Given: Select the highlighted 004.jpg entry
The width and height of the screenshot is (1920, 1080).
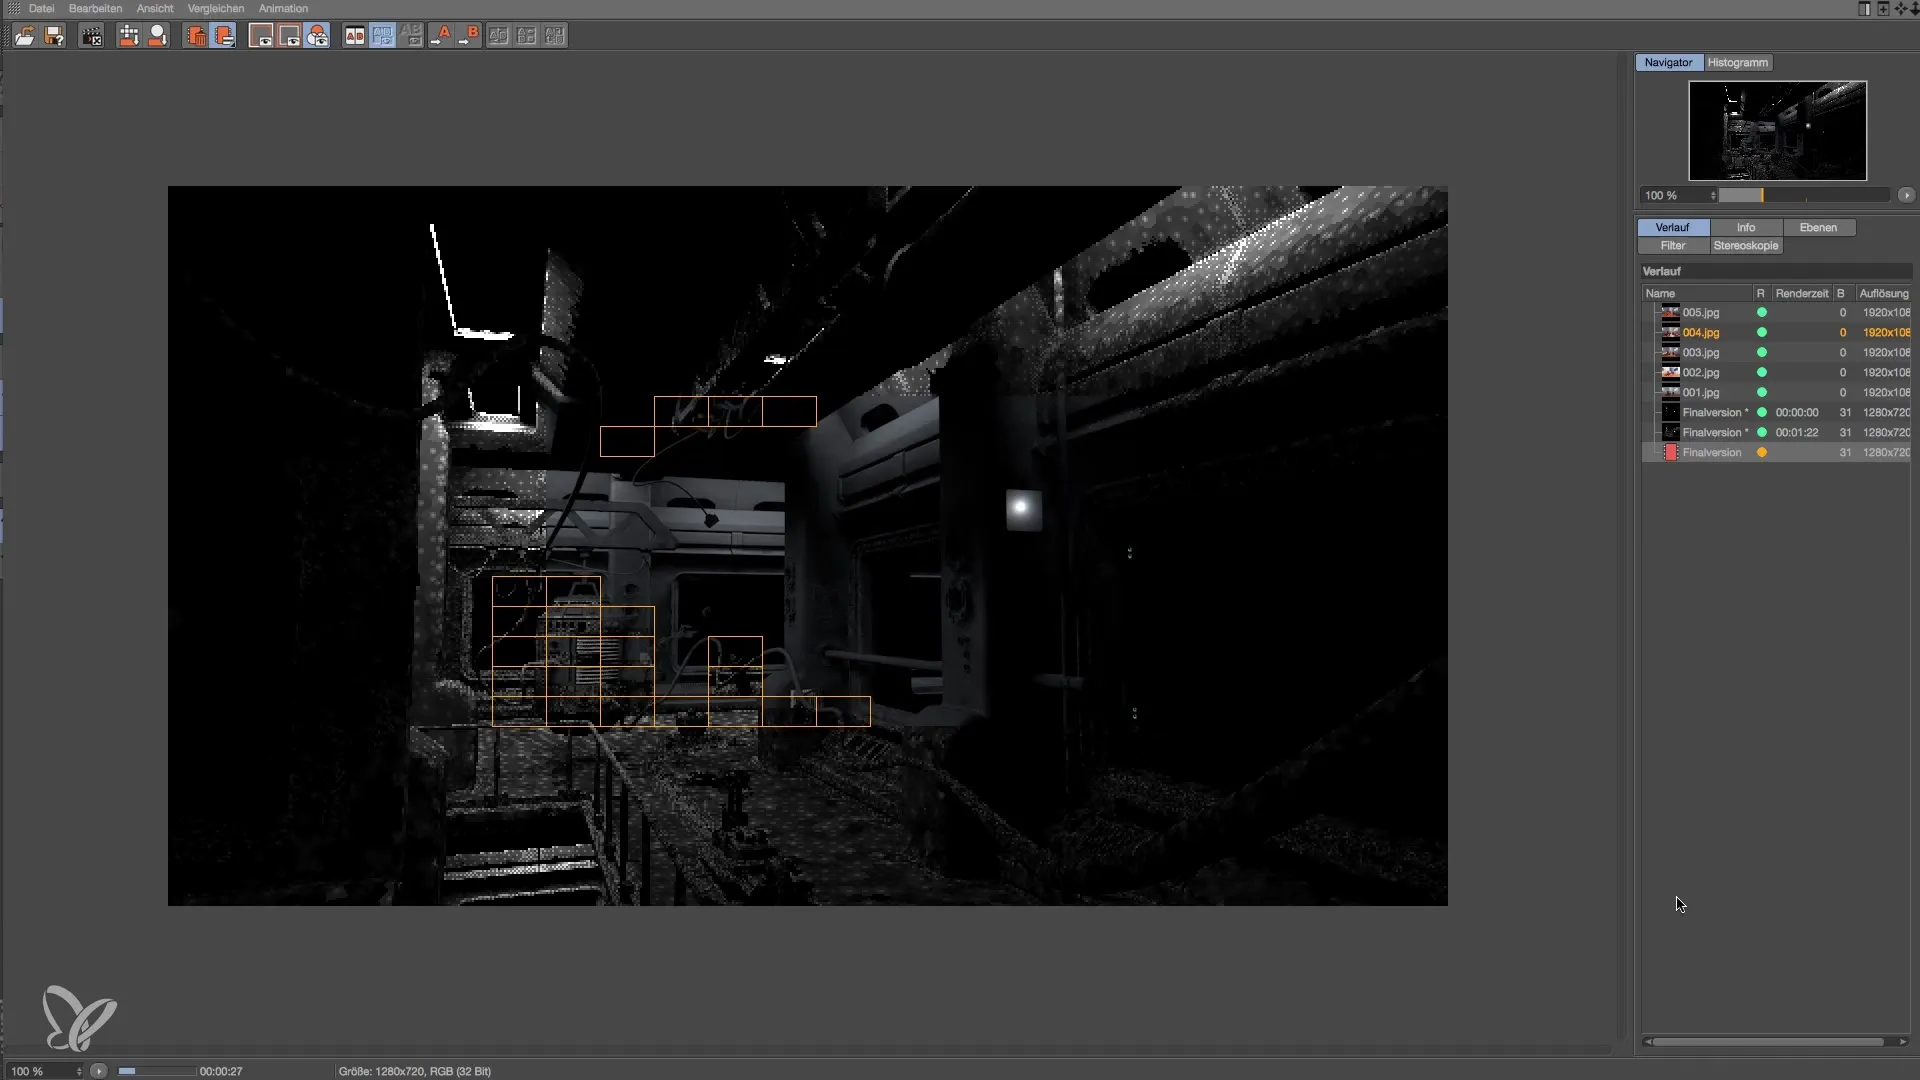Looking at the screenshot, I should 1777,333.
